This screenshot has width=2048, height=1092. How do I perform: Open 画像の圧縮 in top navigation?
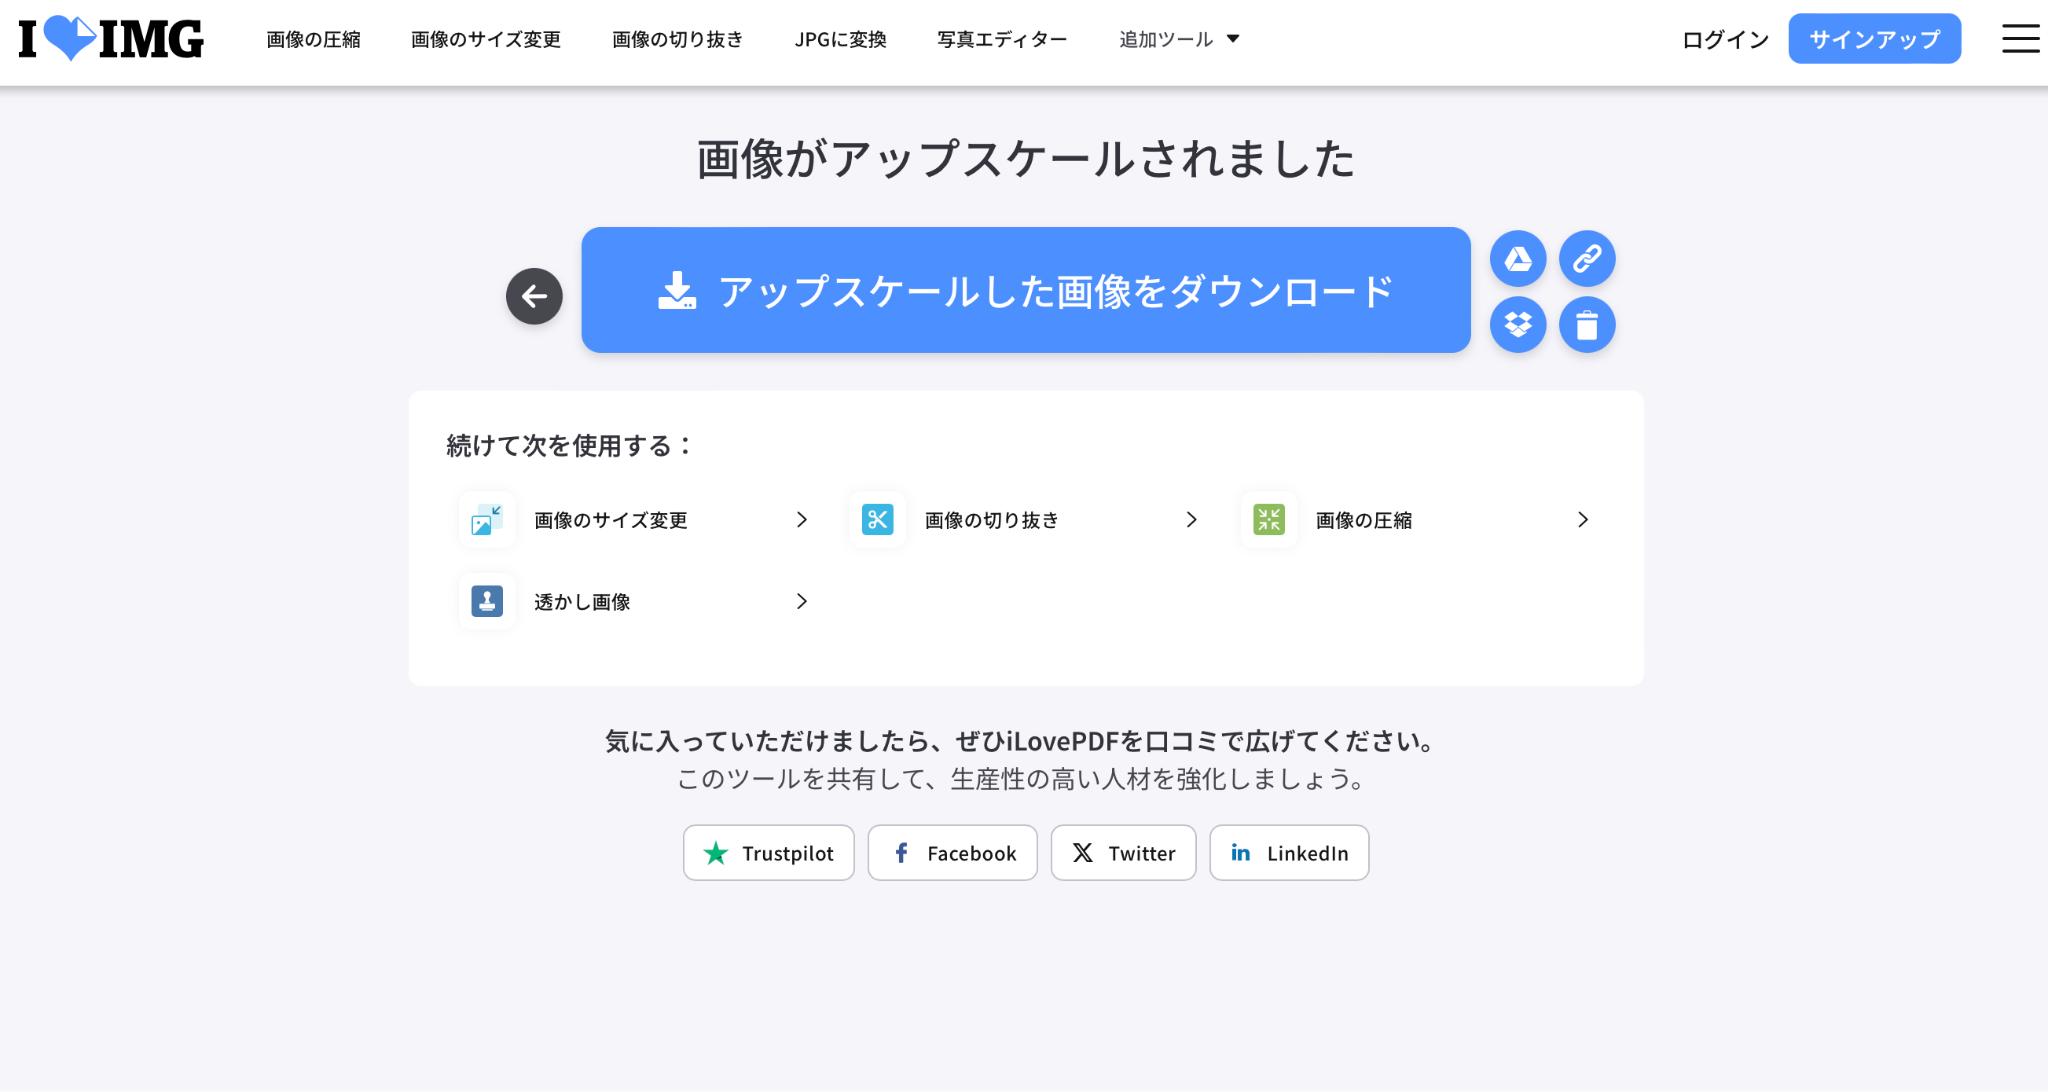(313, 39)
